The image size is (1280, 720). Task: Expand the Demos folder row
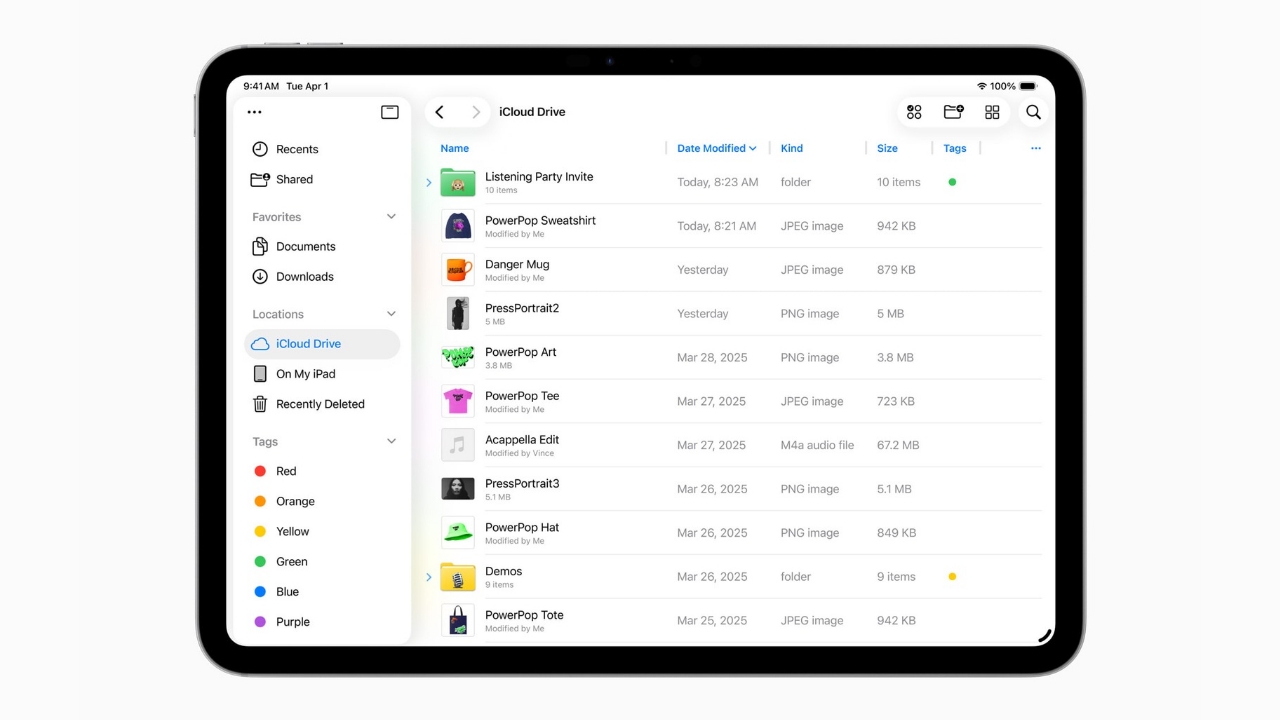click(x=429, y=577)
